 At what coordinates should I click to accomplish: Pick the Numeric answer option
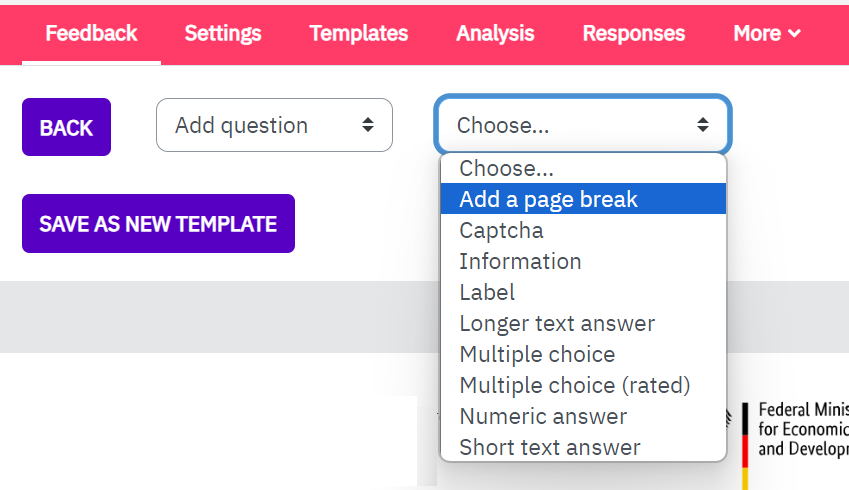click(x=583, y=416)
